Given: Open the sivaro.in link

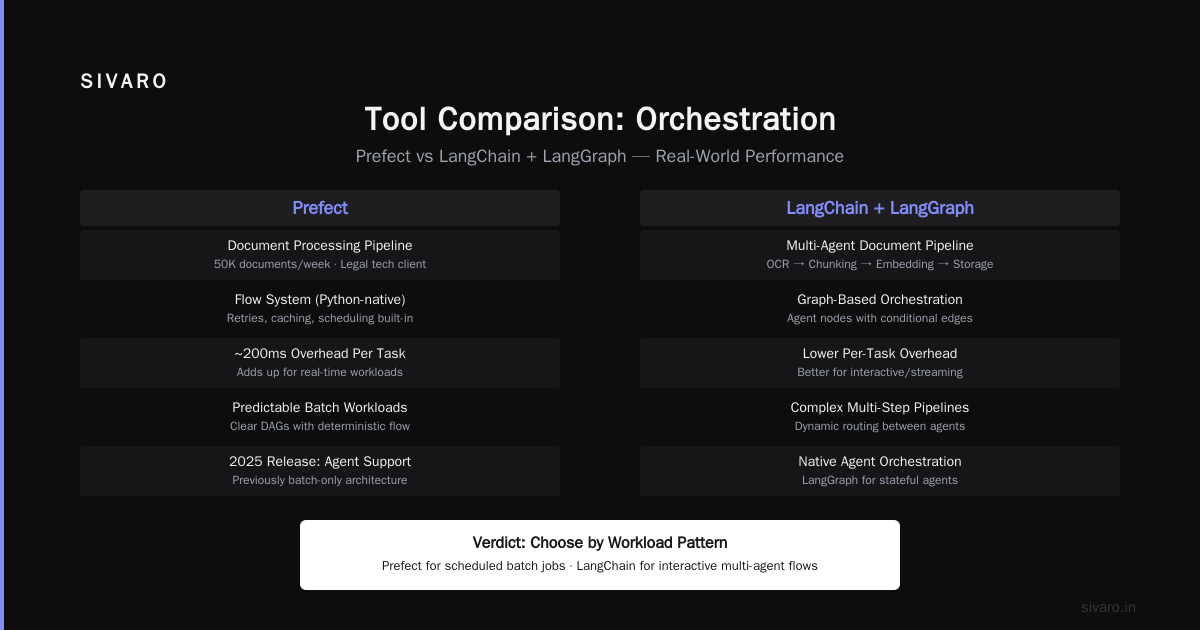Looking at the screenshot, I should [x=1108, y=607].
